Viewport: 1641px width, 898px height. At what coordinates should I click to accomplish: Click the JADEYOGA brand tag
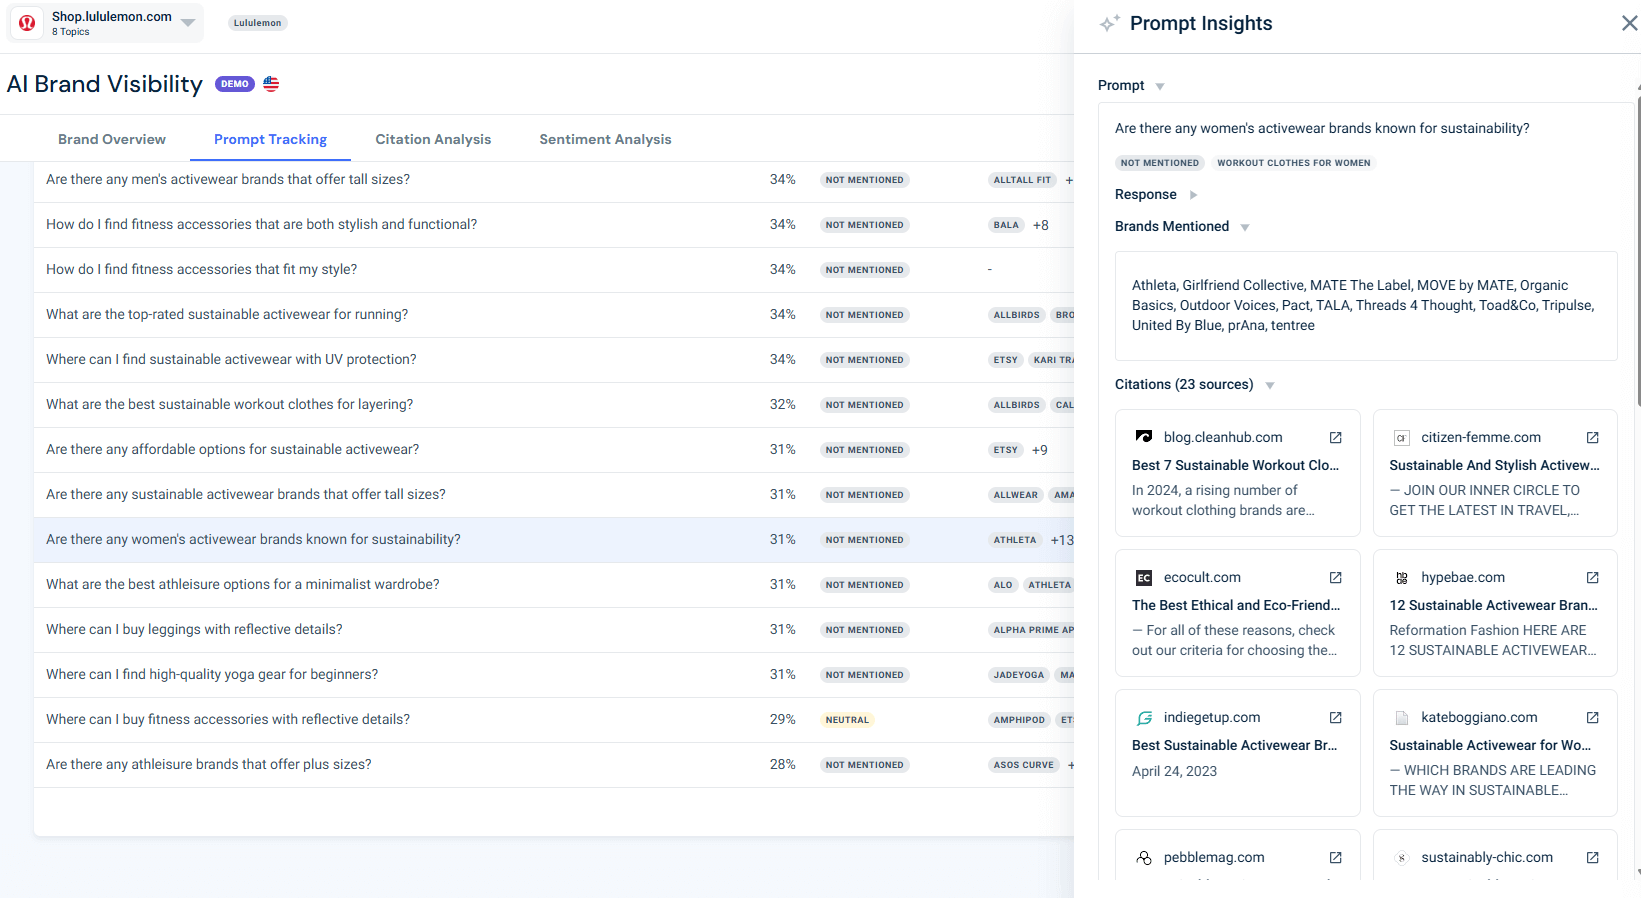pyautogui.click(x=1018, y=675)
